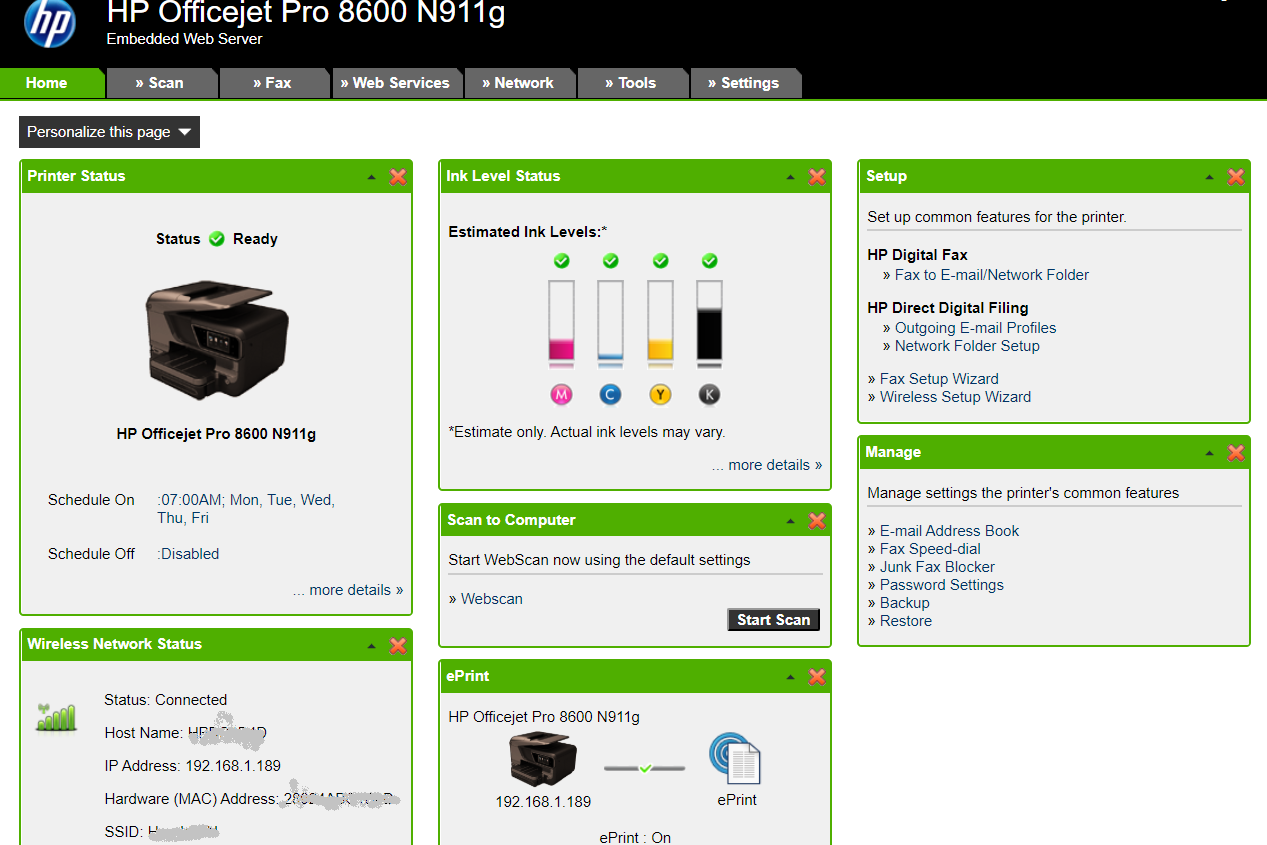The width and height of the screenshot is (1267, 845).
Task: Close the Scan to Computer panel
Action: [817, 521]
